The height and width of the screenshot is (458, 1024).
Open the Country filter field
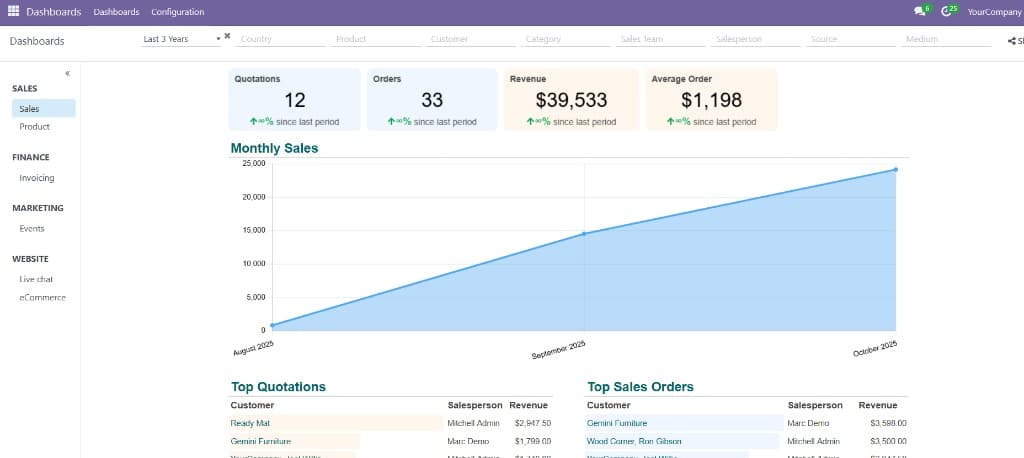(x=281, y=39)
